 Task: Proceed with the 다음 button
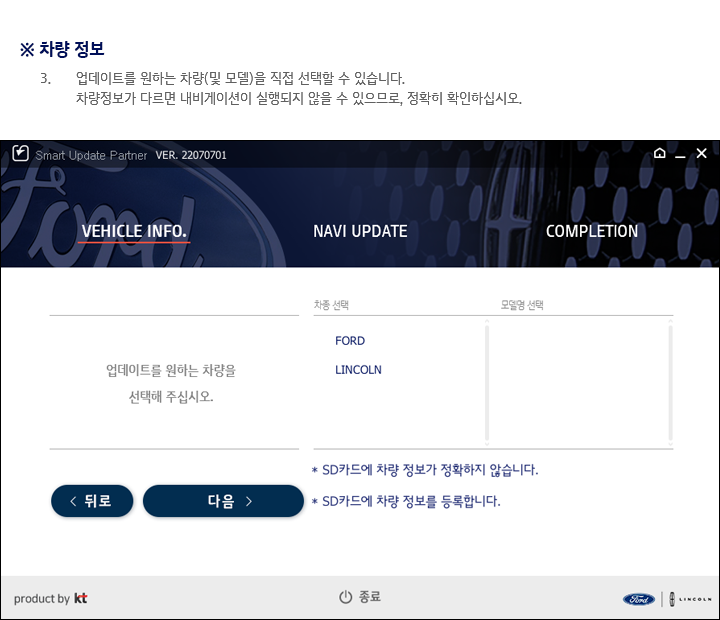tap(223, 501)
